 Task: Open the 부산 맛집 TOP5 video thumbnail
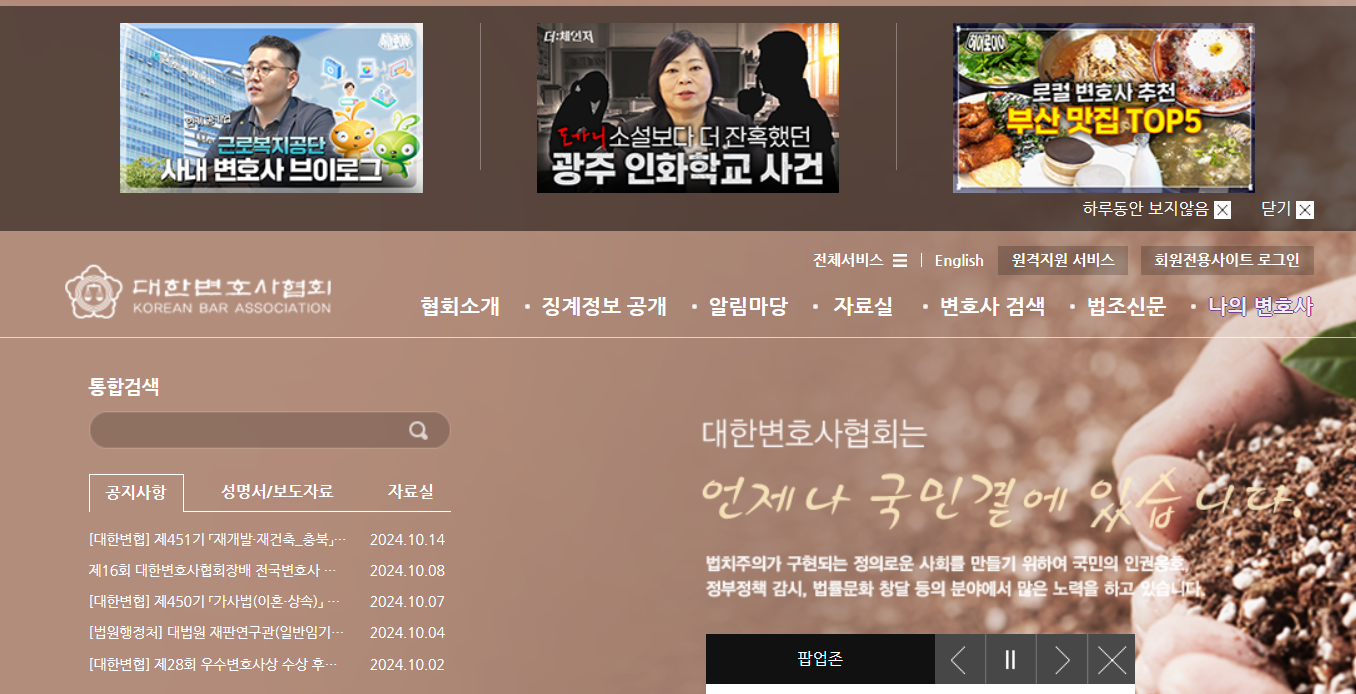1103,108
